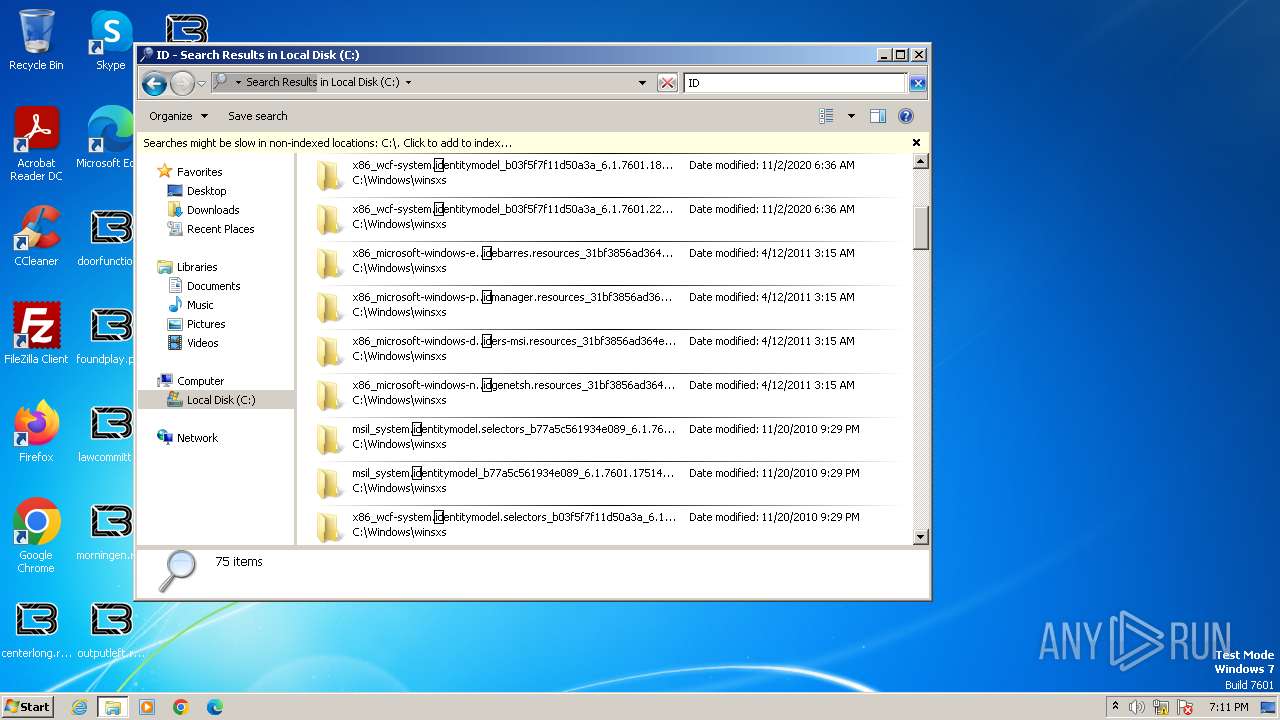Open the Pictures library
Image resolution: width=1280 pixels, height=720 pixels.
(205, 324)
